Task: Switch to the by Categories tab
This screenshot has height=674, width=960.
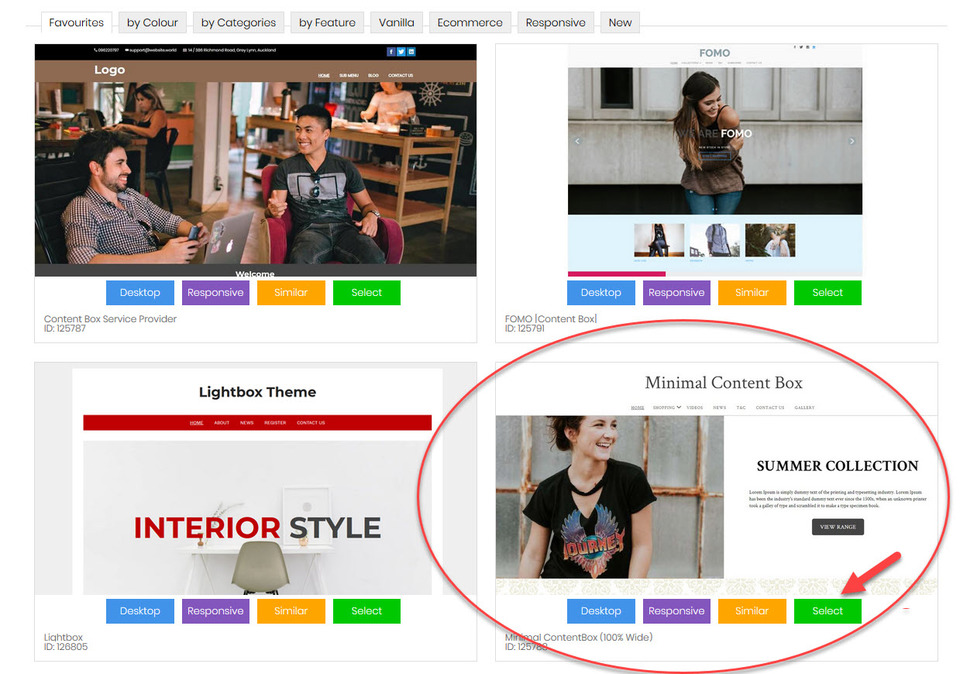Action: (238, 22)
